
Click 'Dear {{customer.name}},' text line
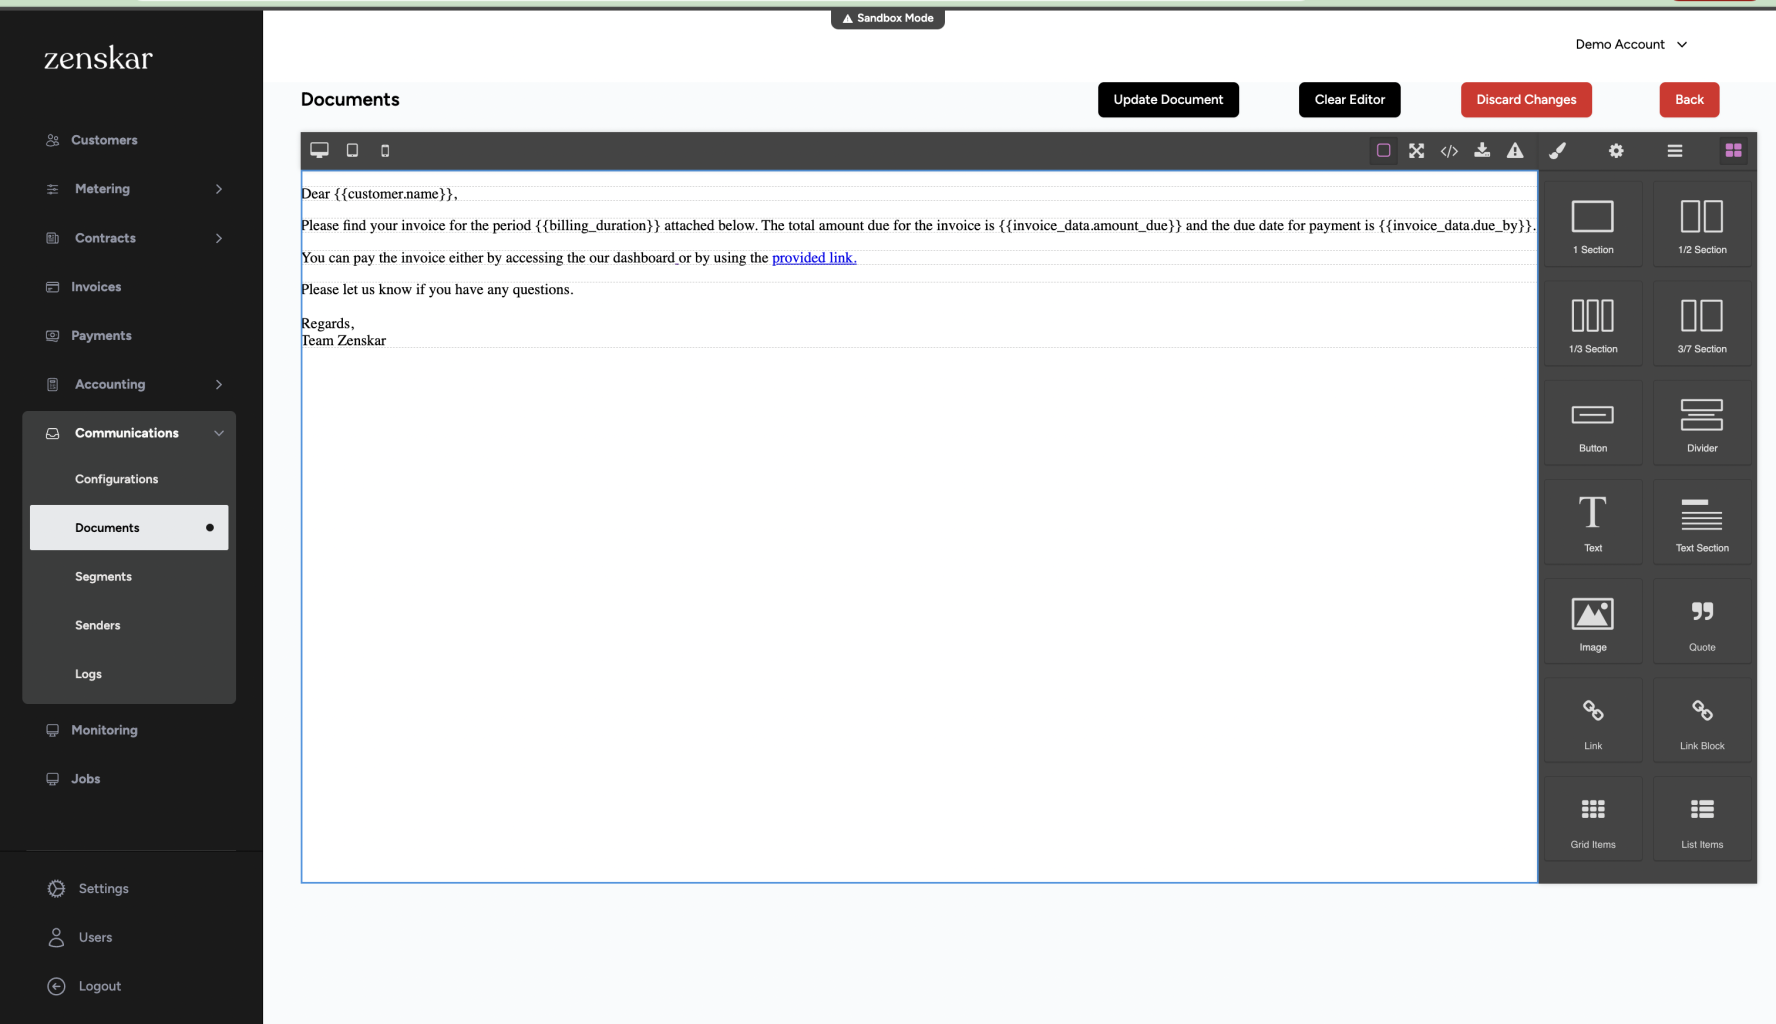pos(379,194)
